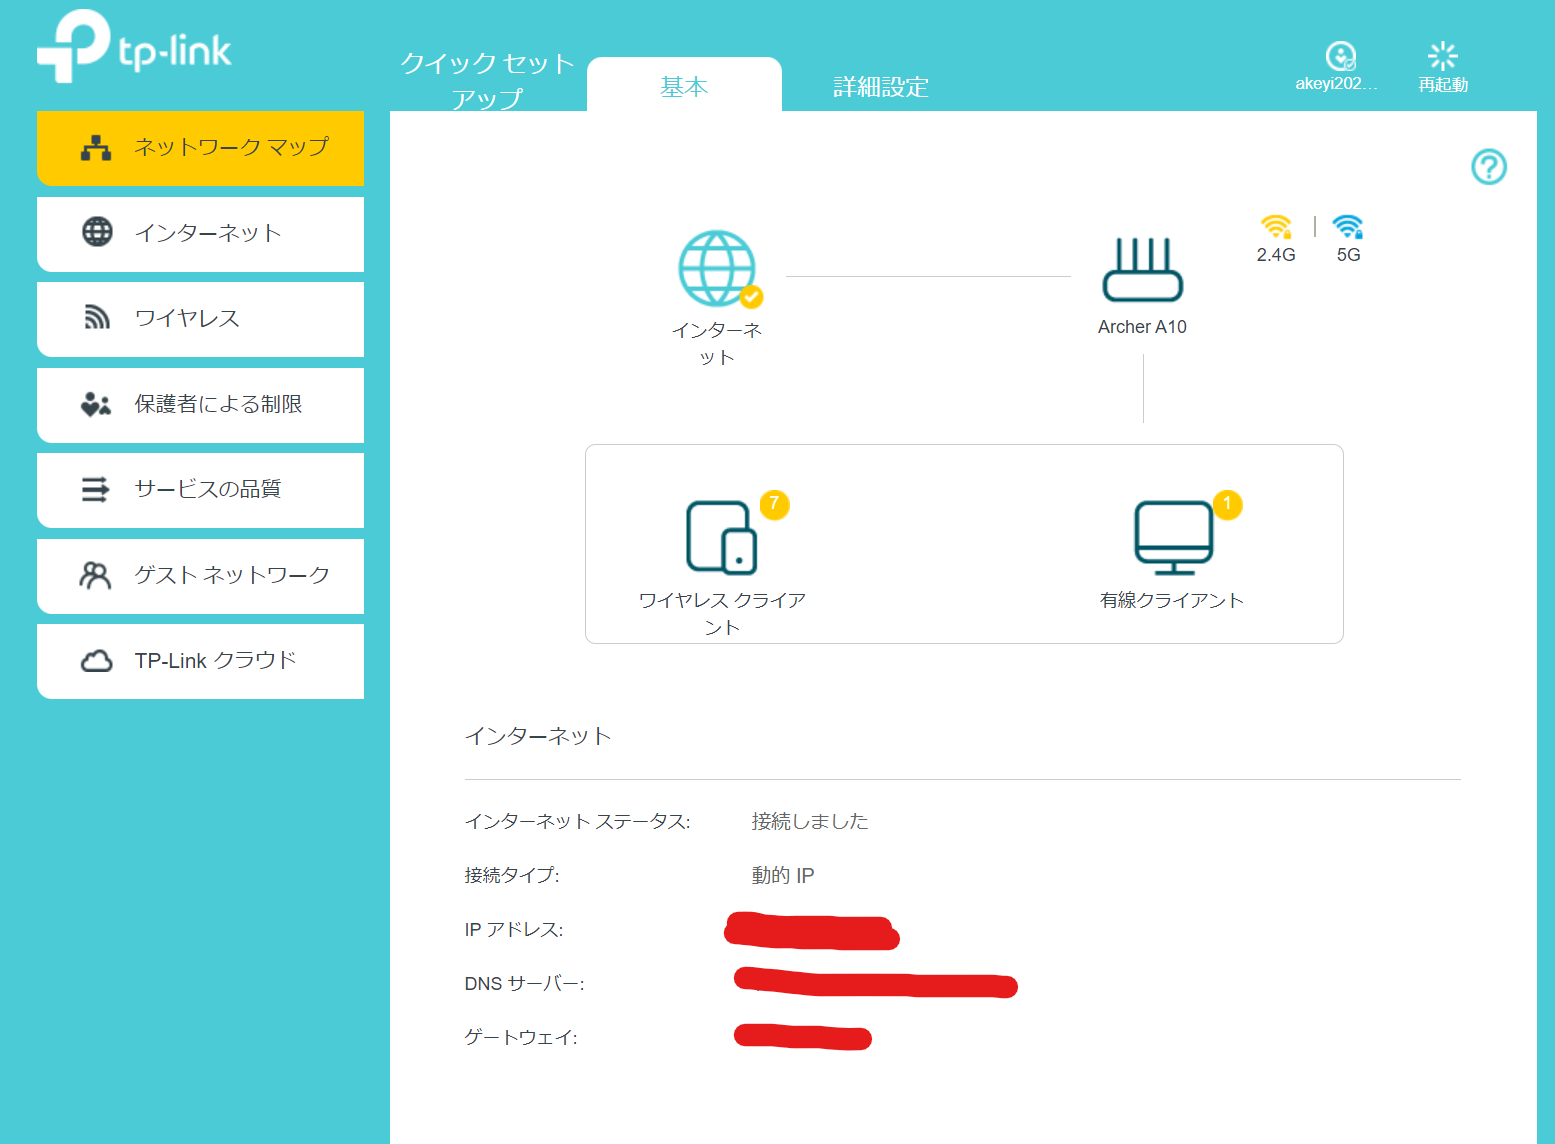Toggle the 2.4G wireless band icon
The image size is (1555, 1144).
1275,227
